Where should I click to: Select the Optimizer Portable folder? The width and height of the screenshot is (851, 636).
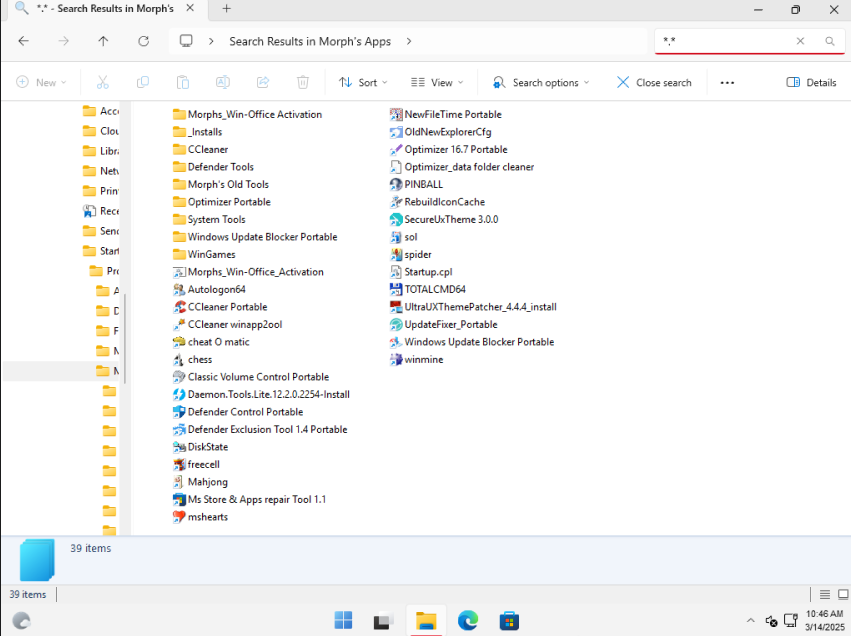click(222, 202)
